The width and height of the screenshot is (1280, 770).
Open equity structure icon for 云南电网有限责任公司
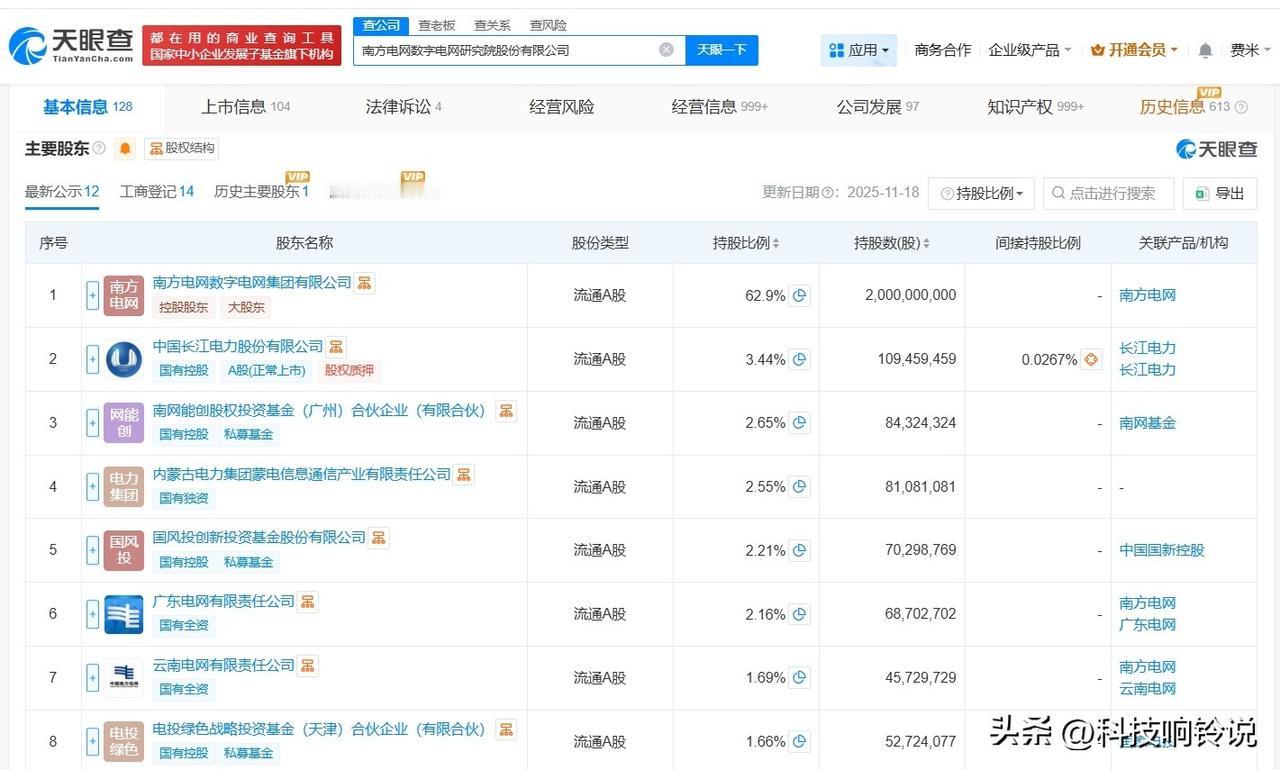click(x=308, y=665)
